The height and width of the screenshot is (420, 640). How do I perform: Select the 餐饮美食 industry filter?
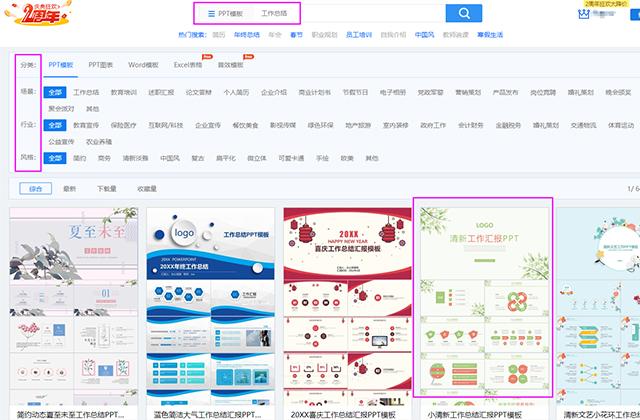coord(246,125)
